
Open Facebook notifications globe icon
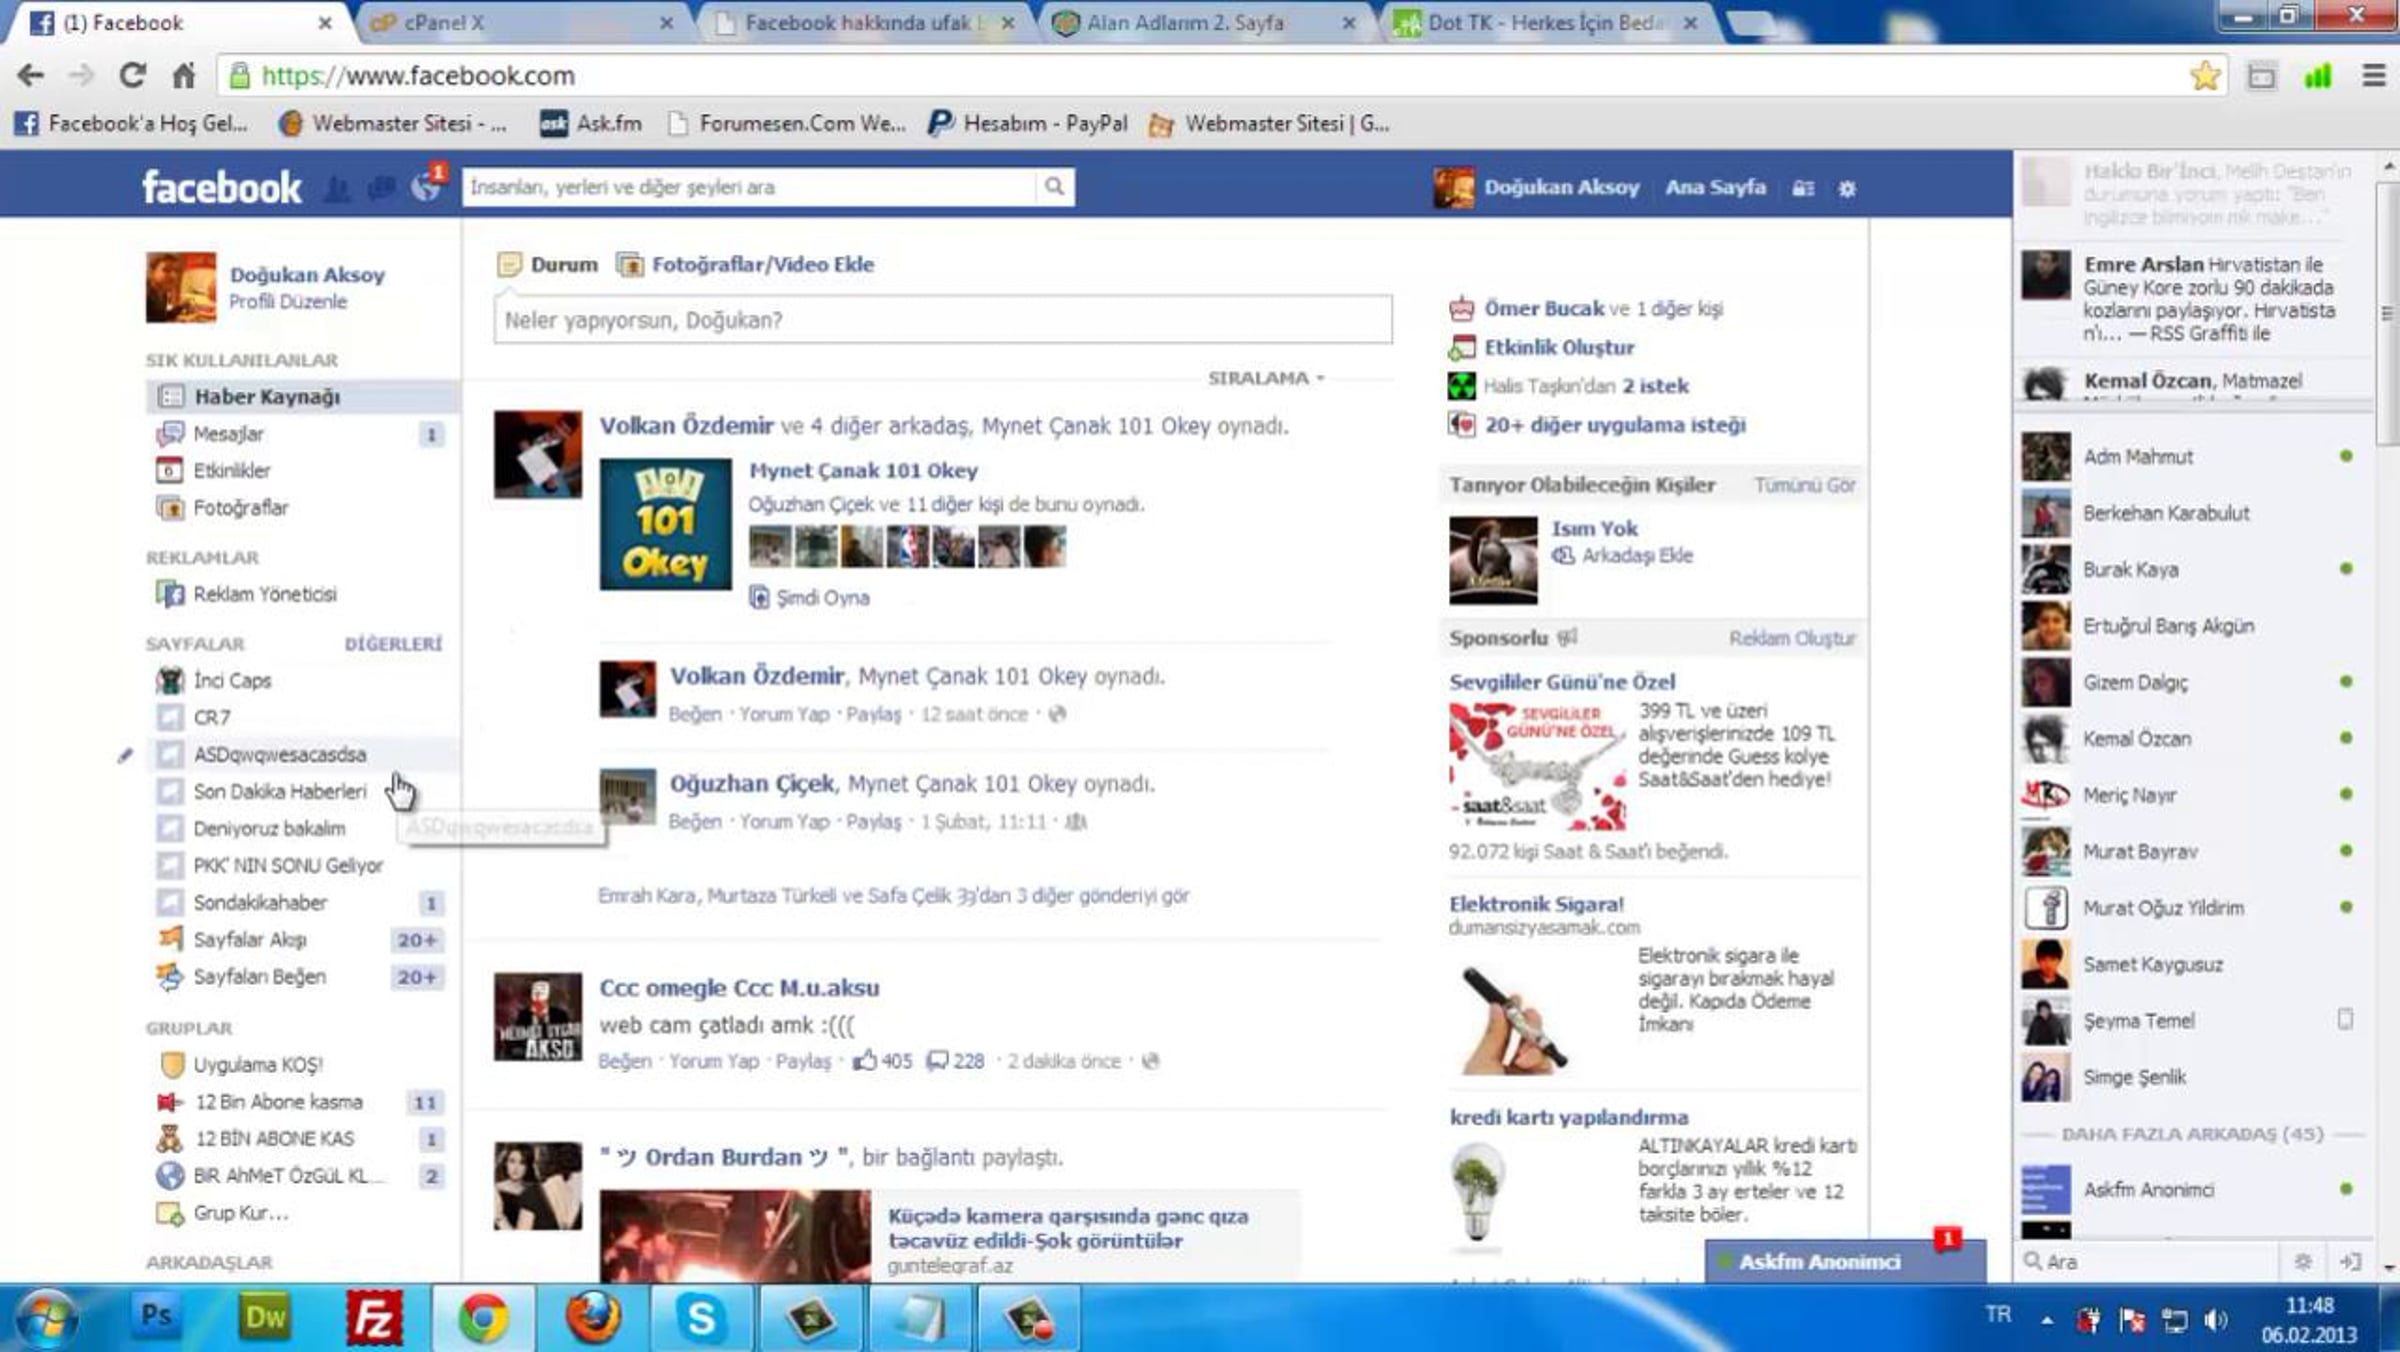pos(427,186)
